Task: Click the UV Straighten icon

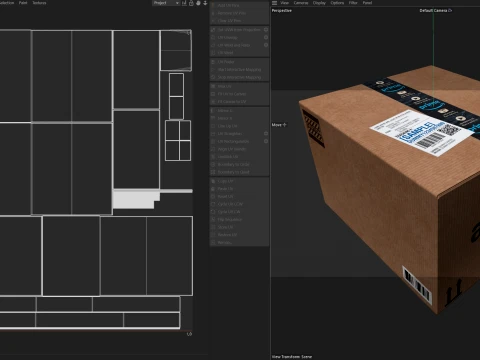Action: (x=213, y=134)
